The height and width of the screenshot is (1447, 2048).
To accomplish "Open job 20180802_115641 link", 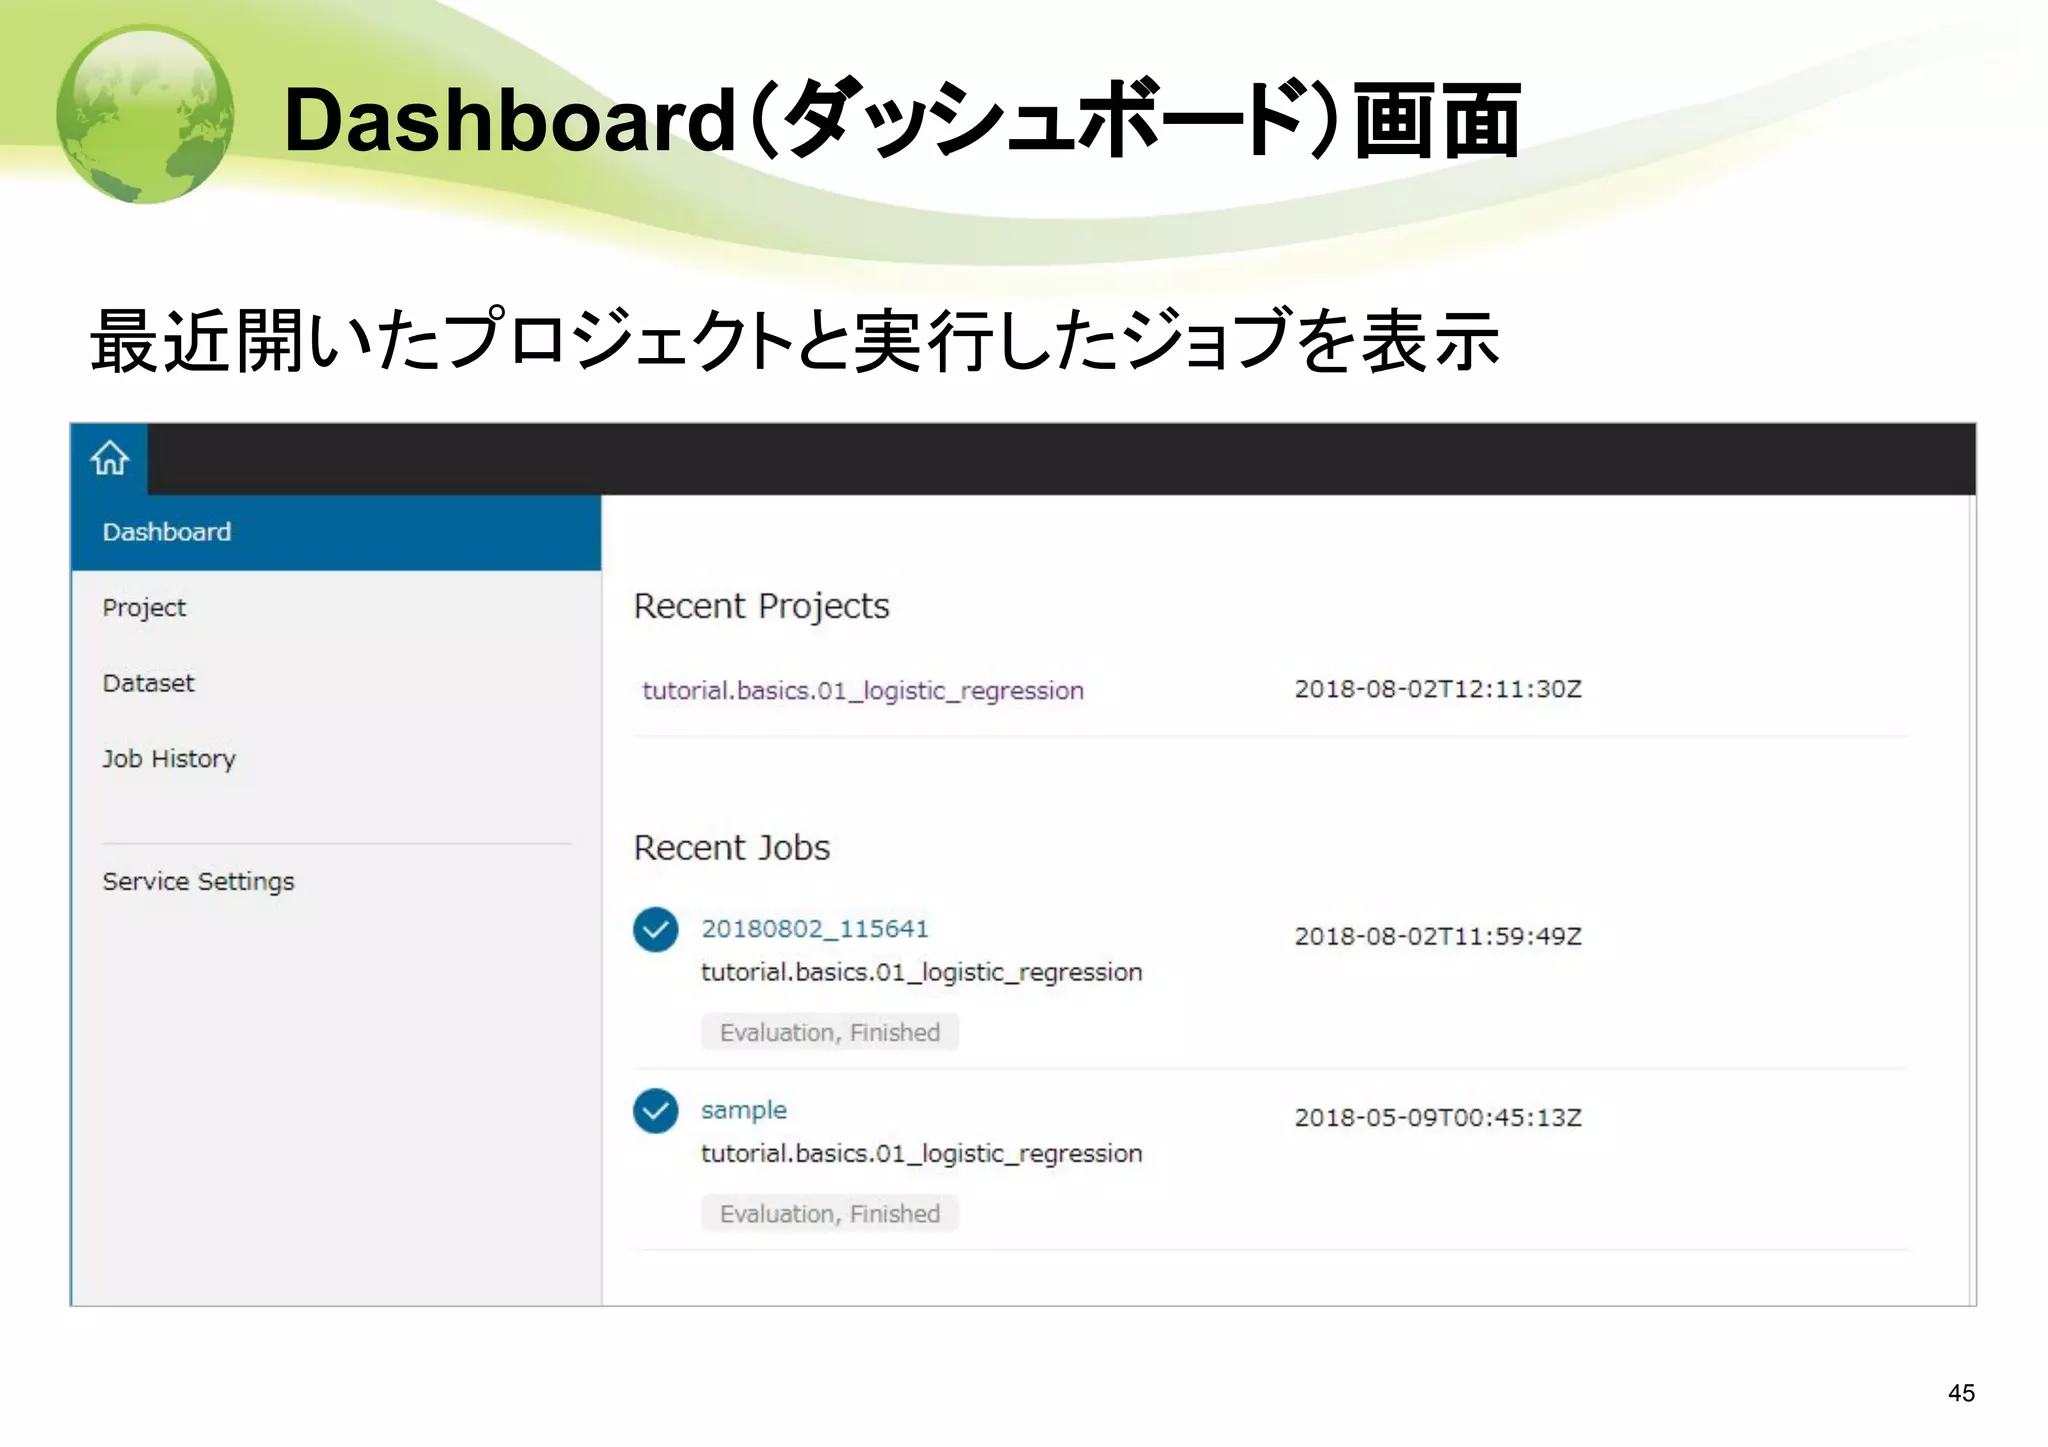I will [x=815, y=929].
